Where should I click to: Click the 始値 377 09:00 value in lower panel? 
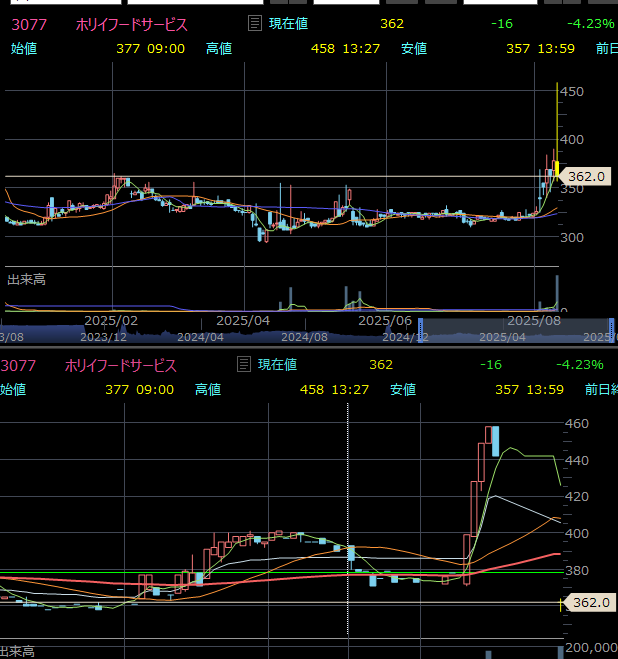140,389
